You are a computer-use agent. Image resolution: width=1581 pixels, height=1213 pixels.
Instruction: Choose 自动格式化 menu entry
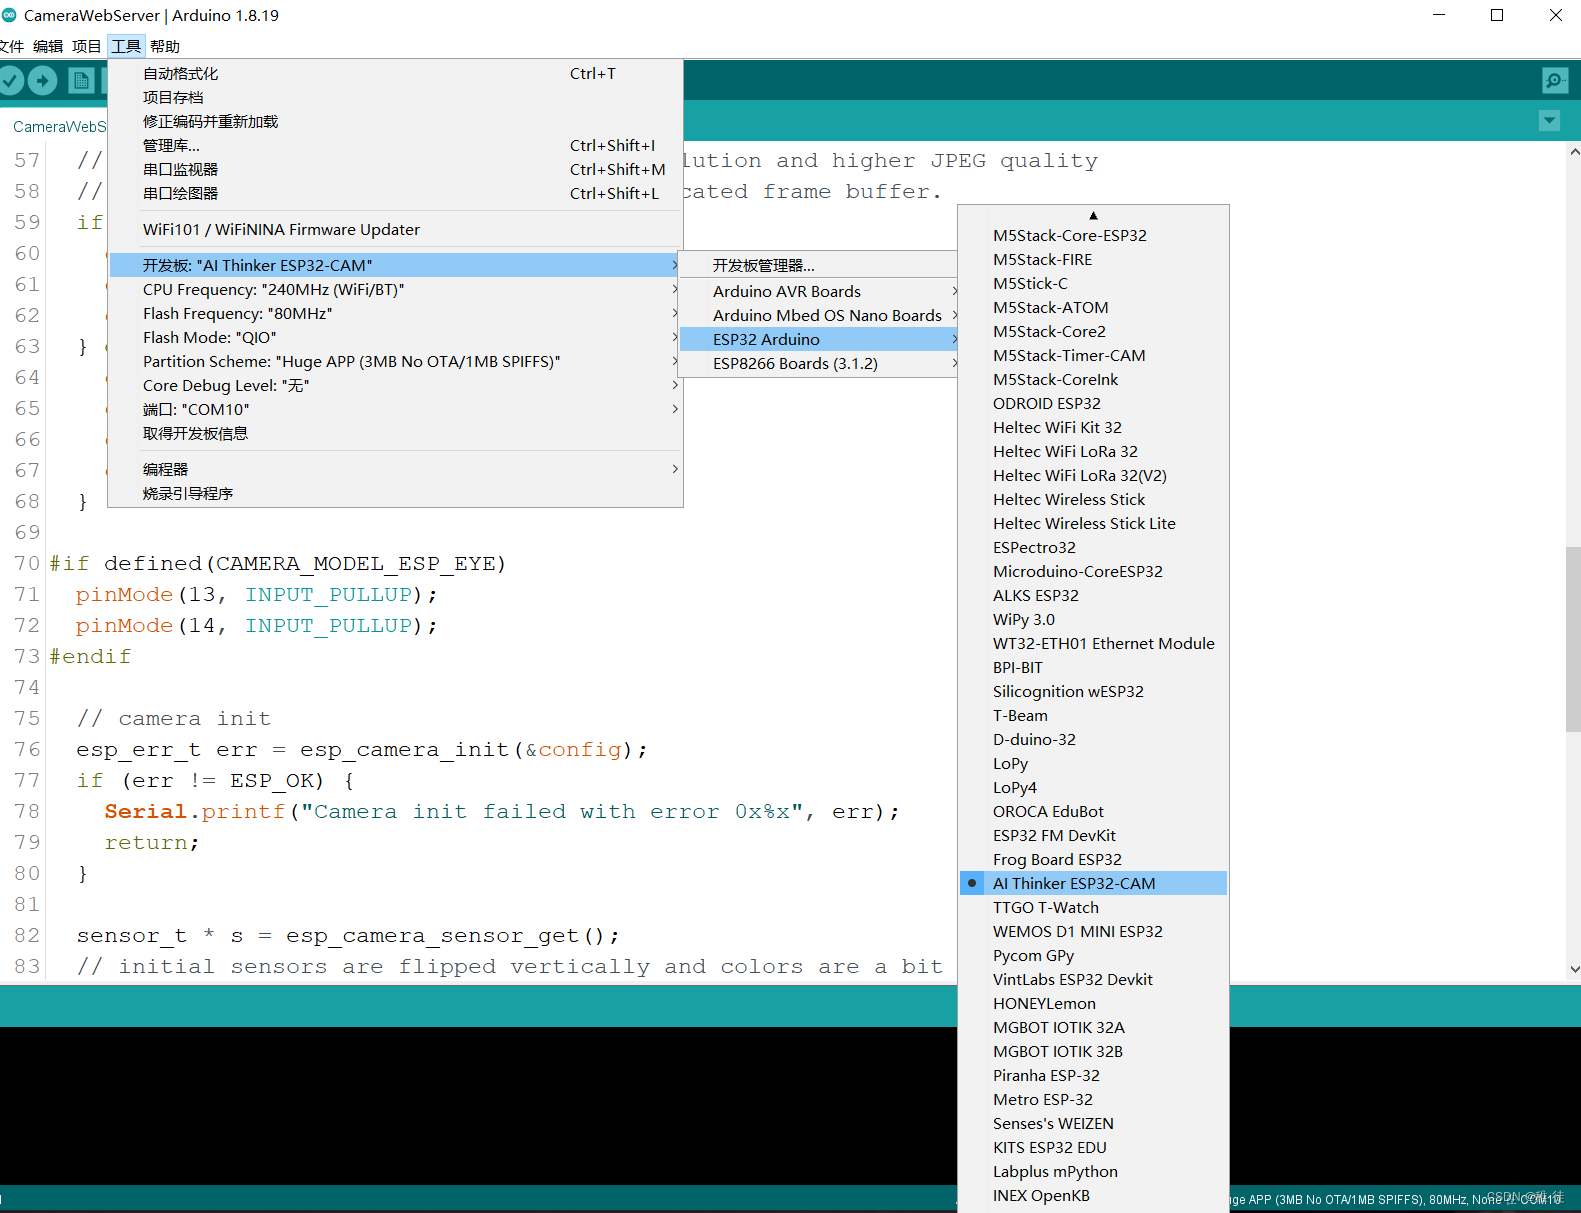coord(395,73)
